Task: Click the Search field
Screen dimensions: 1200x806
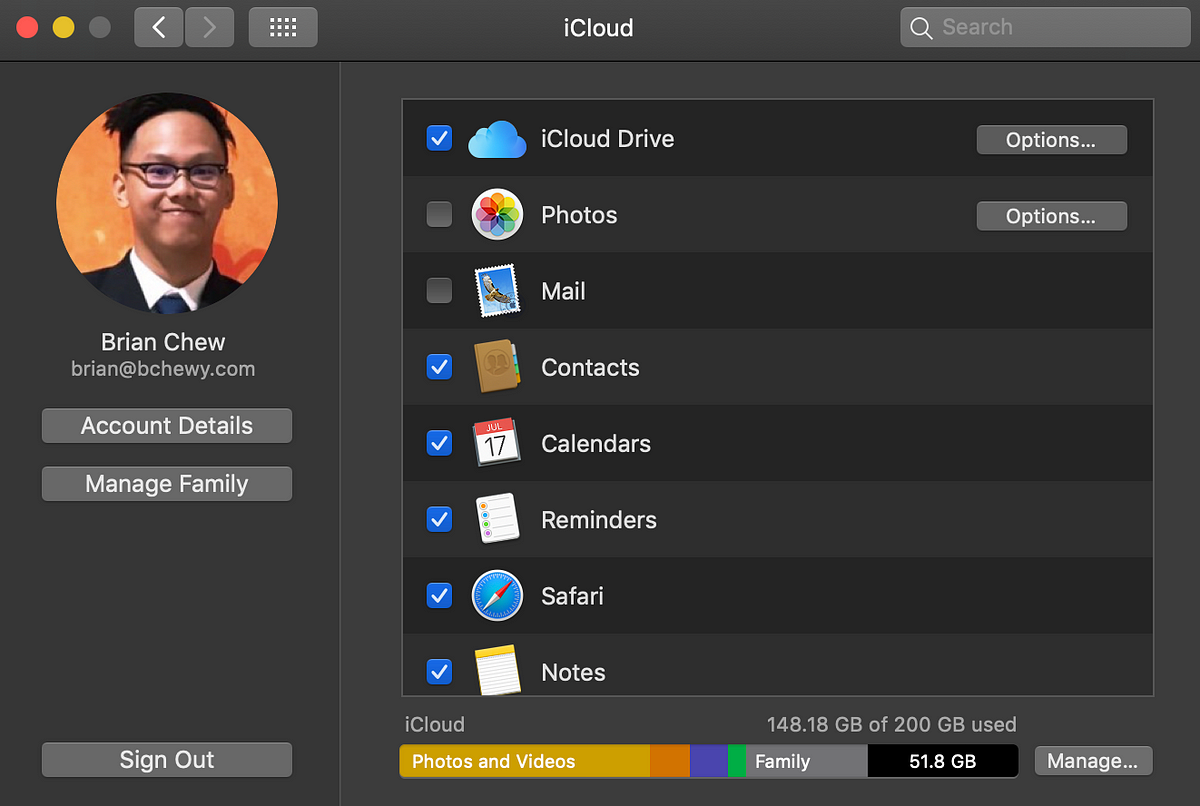Action: (1045, 27)
